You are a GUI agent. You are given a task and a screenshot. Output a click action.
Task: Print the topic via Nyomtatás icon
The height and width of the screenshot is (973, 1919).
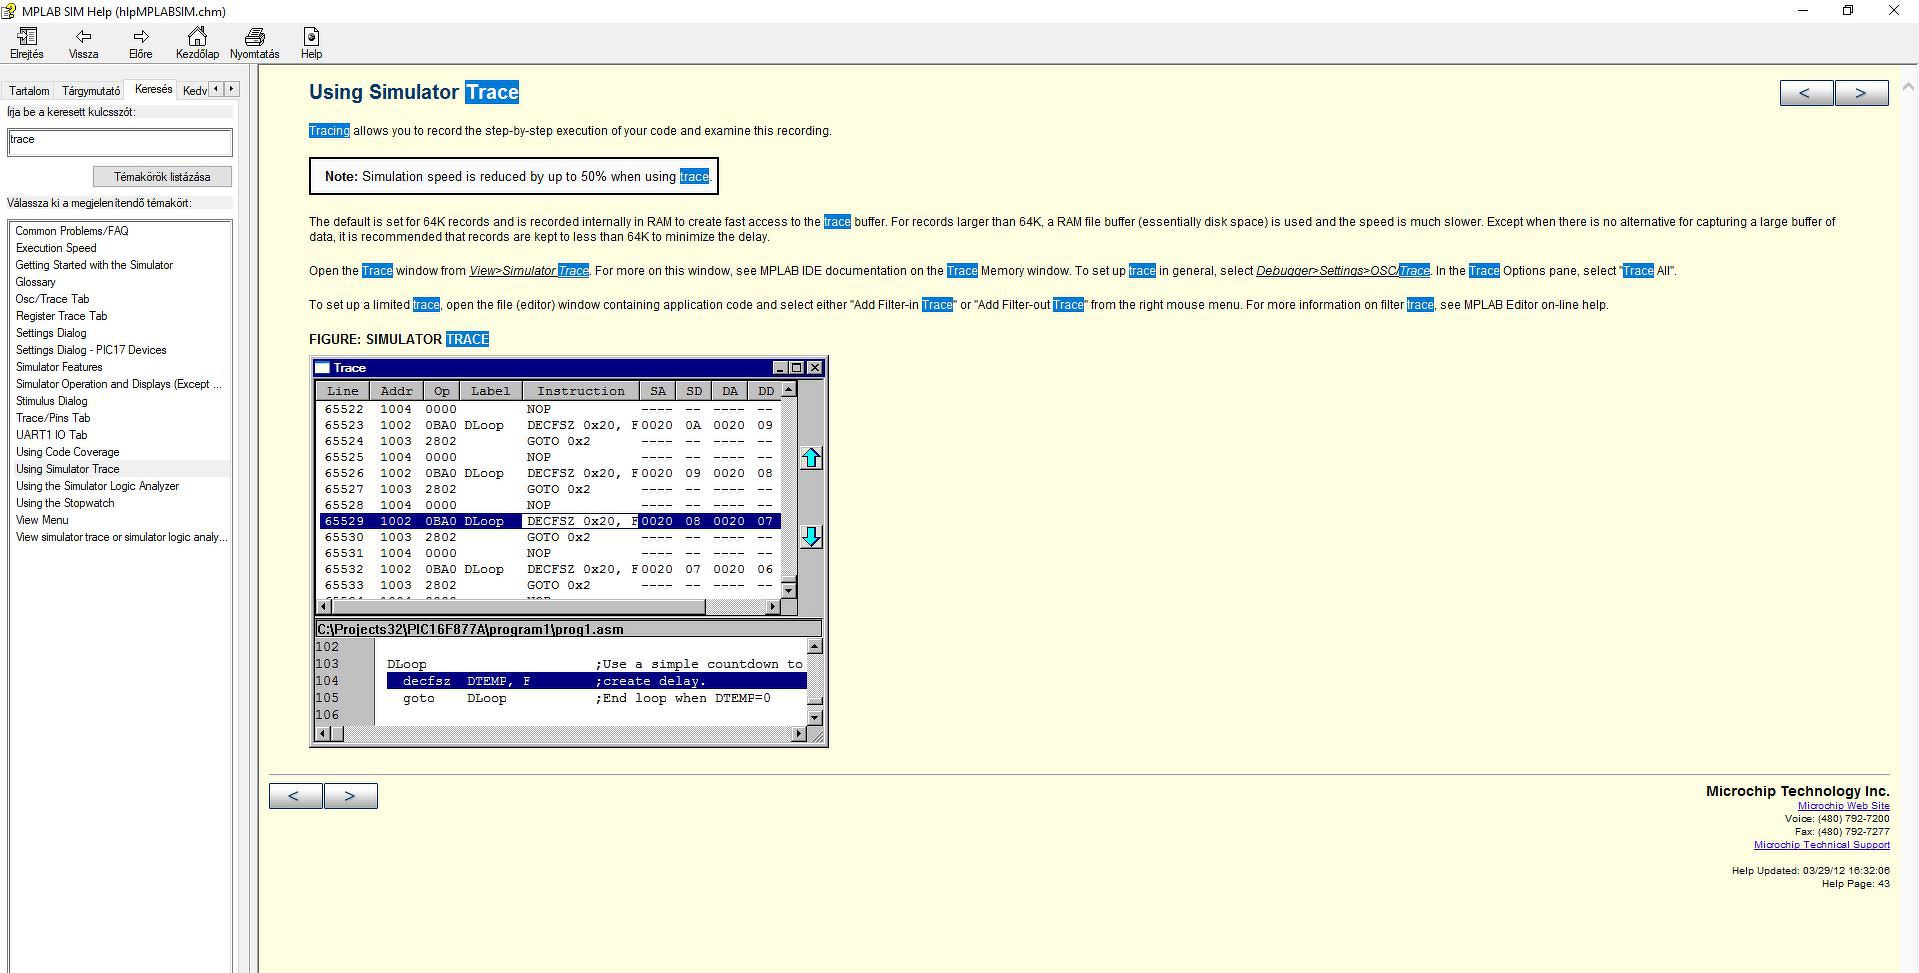[x=254, y=43]
